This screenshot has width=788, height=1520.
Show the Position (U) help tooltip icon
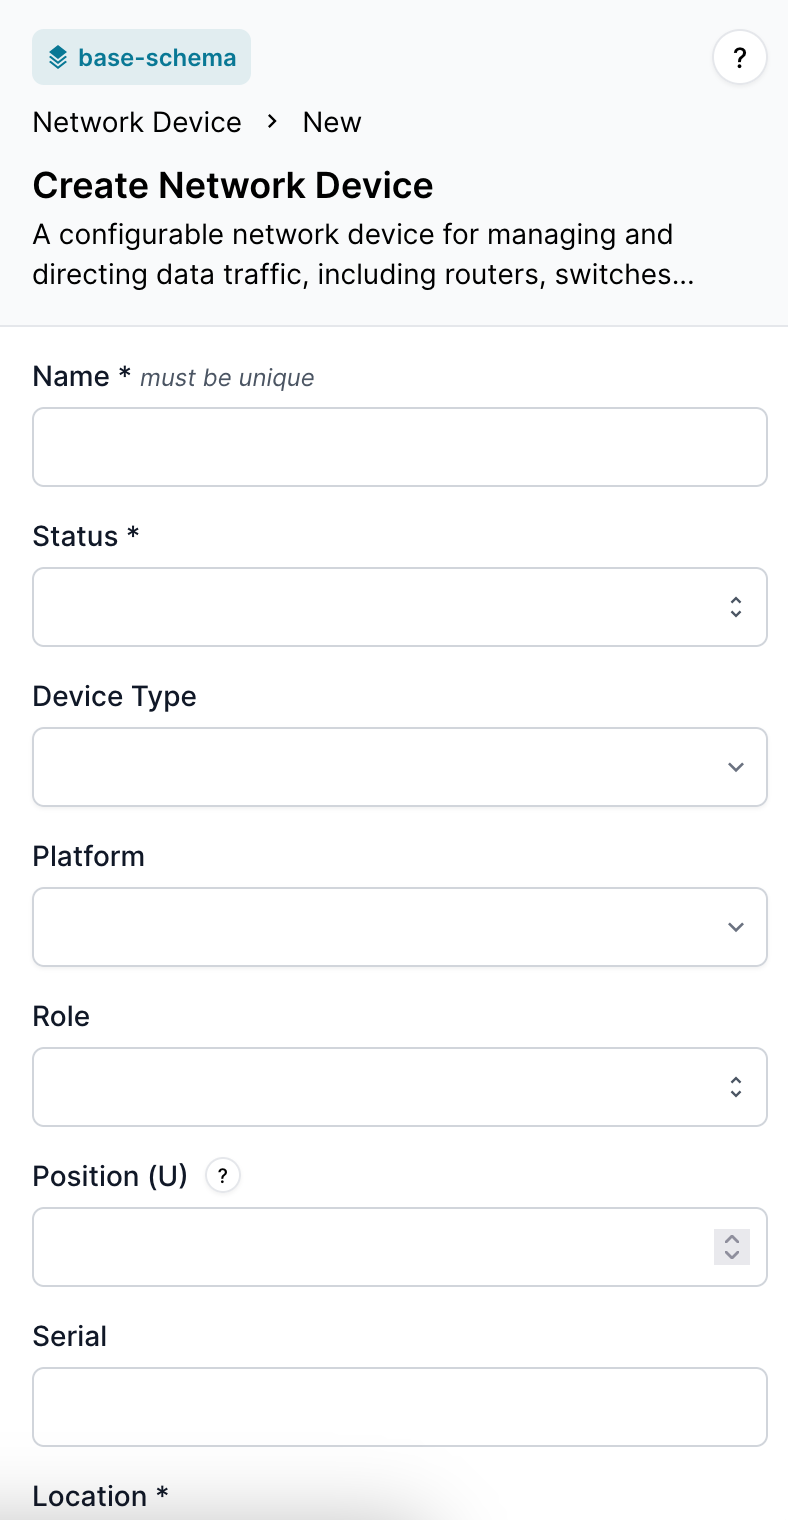click(x=223, y=1177)
